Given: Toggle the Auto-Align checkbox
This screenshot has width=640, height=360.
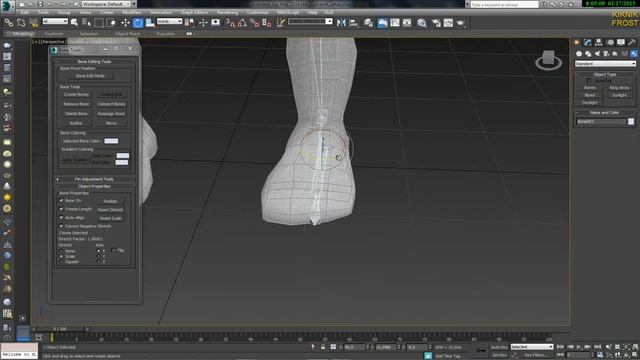Looking at the screenshot, I should coord(61,218).
